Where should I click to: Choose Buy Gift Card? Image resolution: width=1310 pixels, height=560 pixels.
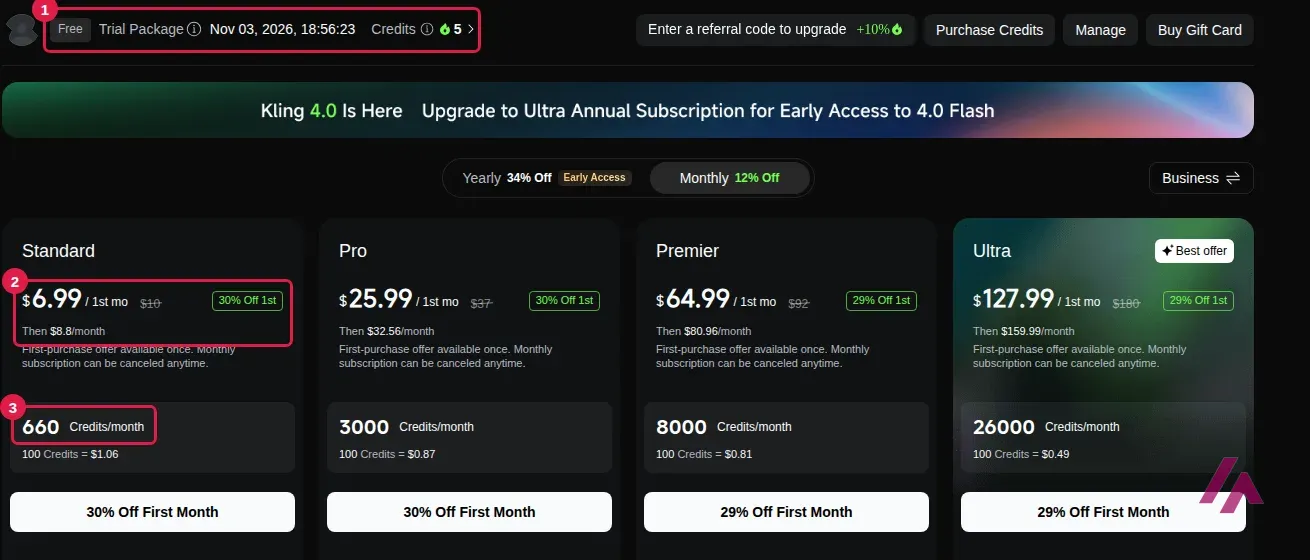[1199, 30]
